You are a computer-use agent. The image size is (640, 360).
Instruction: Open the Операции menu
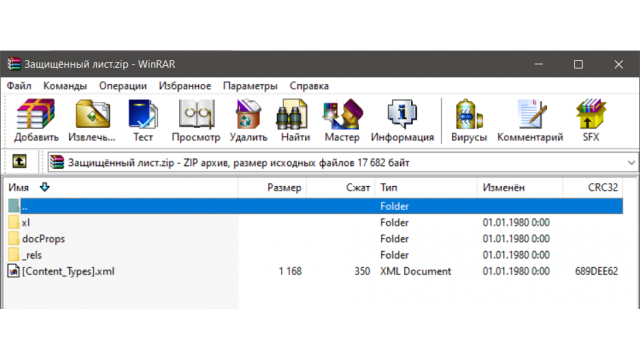coord(123,86)
